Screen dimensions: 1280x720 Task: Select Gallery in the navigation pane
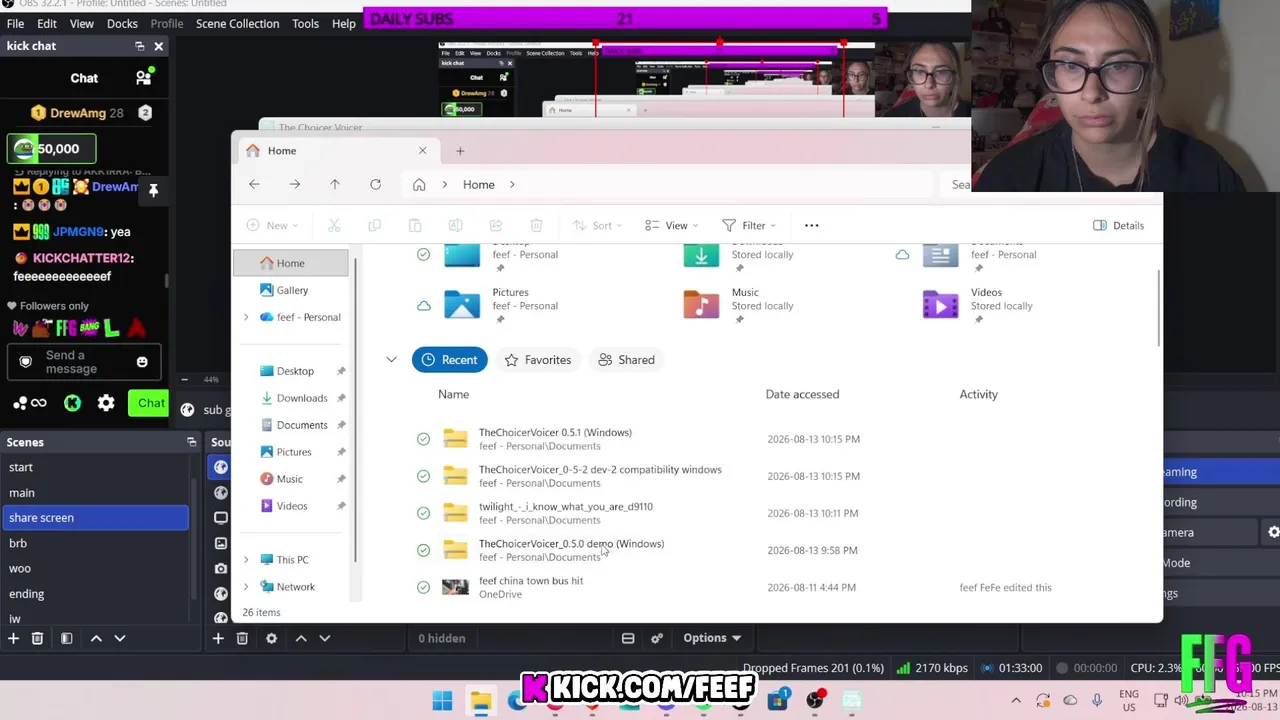(291, 290)
